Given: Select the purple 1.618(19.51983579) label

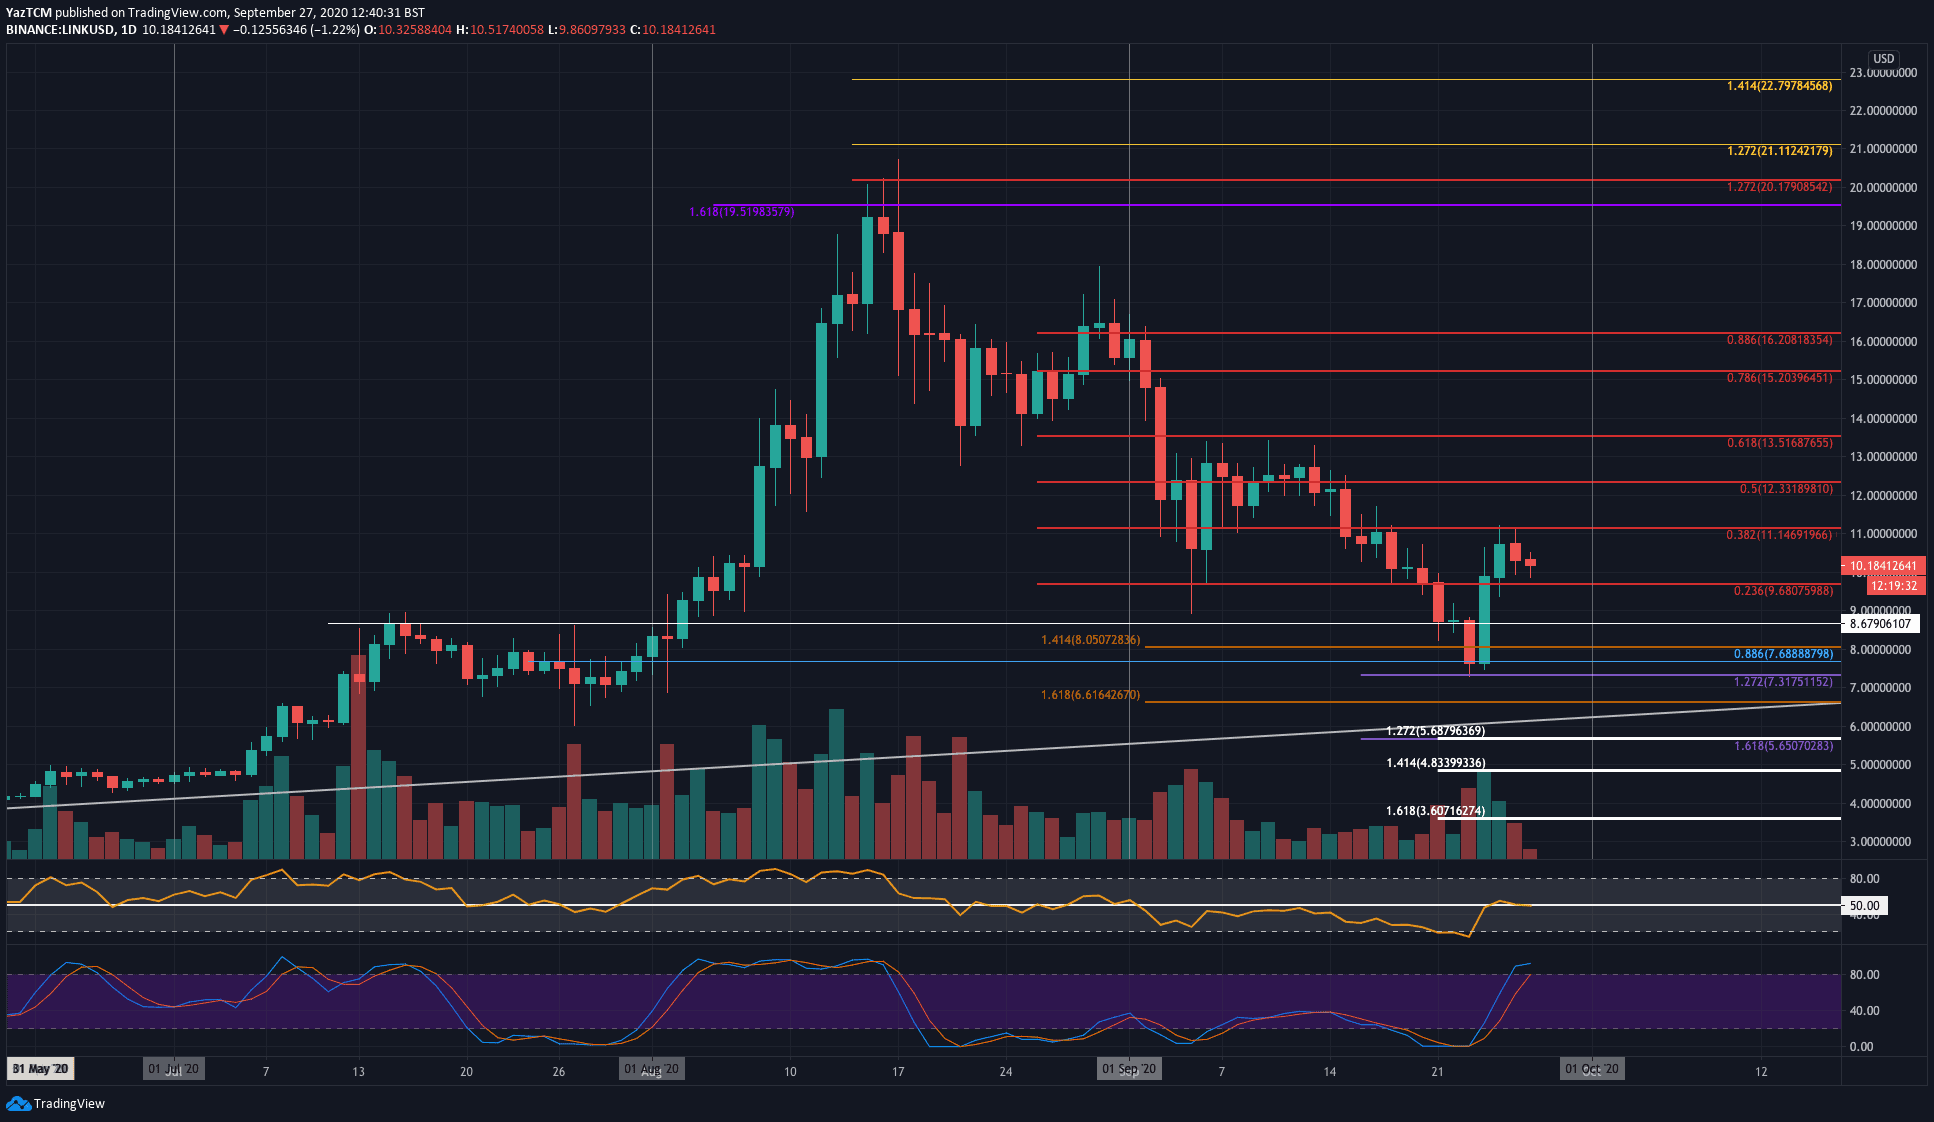Looking at the screenshot, I should click(x=742, y=212).
